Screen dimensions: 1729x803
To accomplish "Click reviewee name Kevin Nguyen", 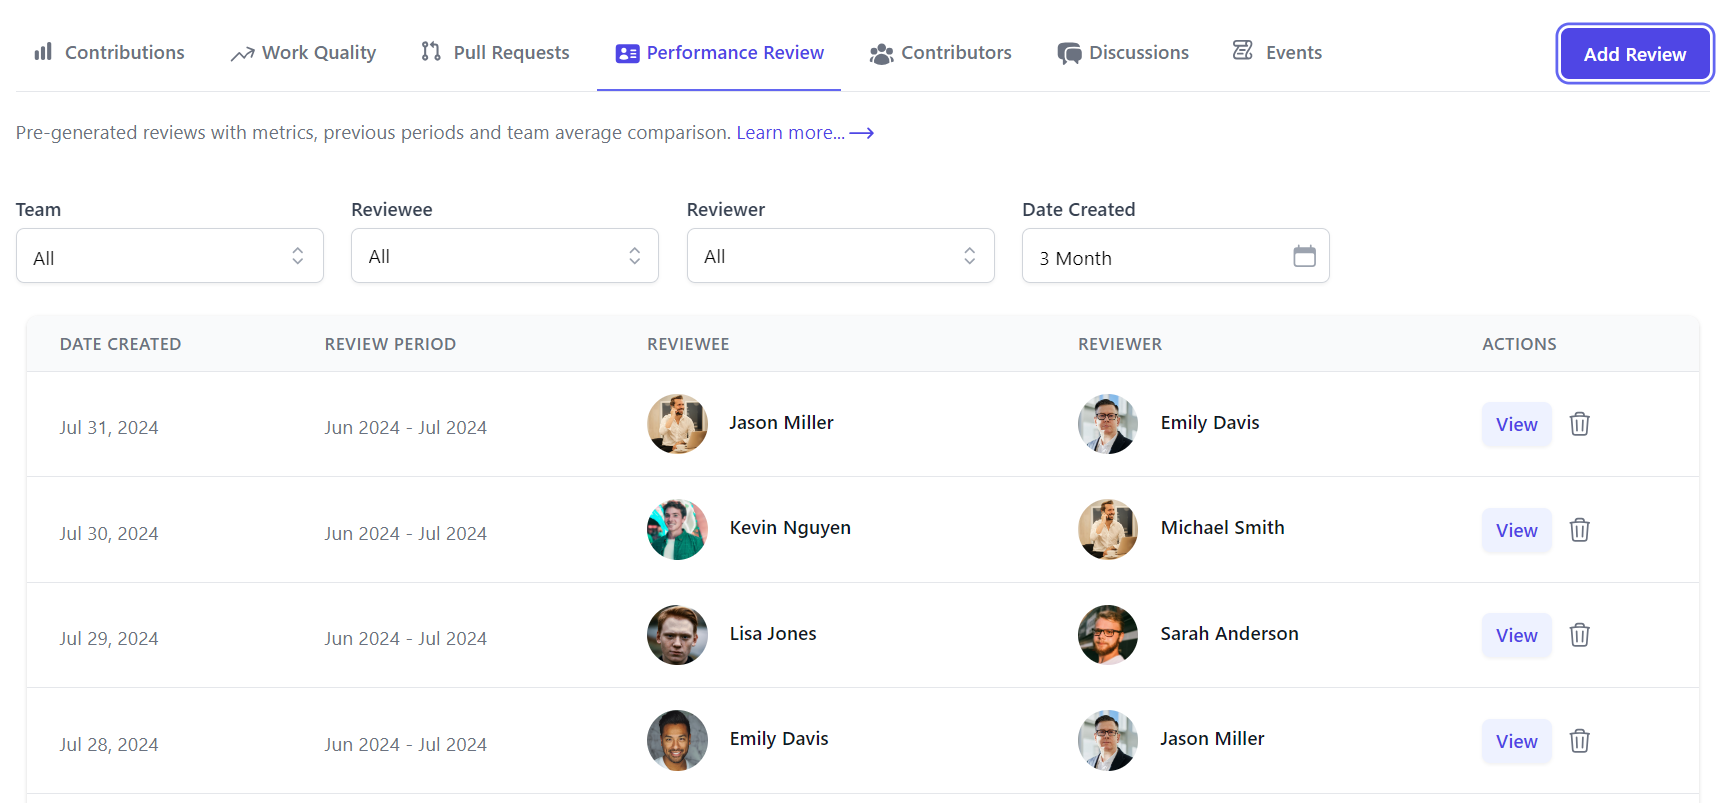I will [x=790, y=527].
